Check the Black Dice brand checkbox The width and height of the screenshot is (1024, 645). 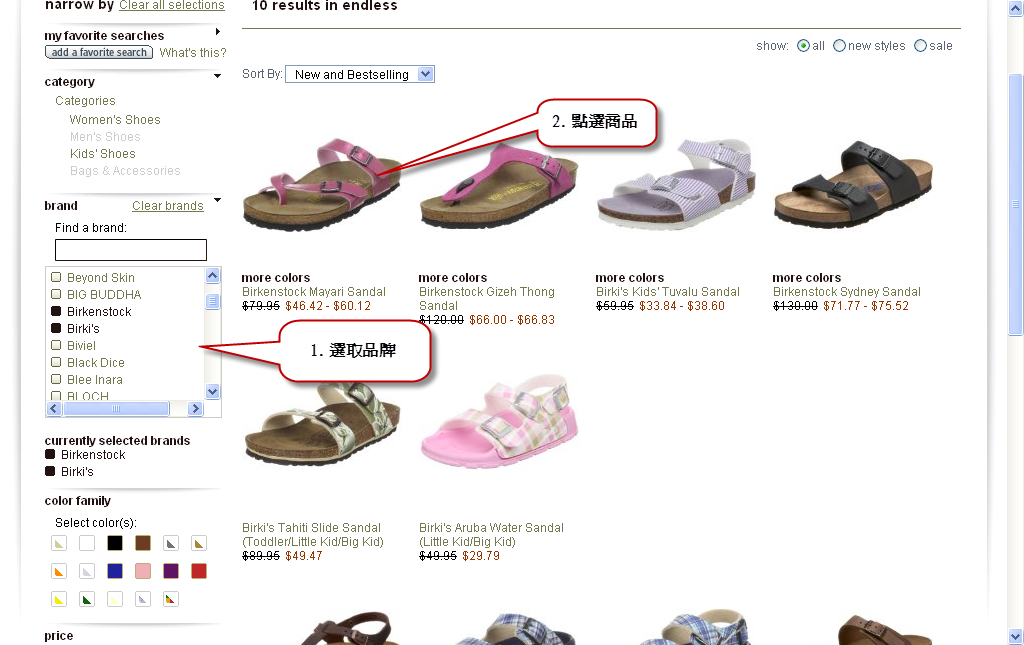click(56, 362)
